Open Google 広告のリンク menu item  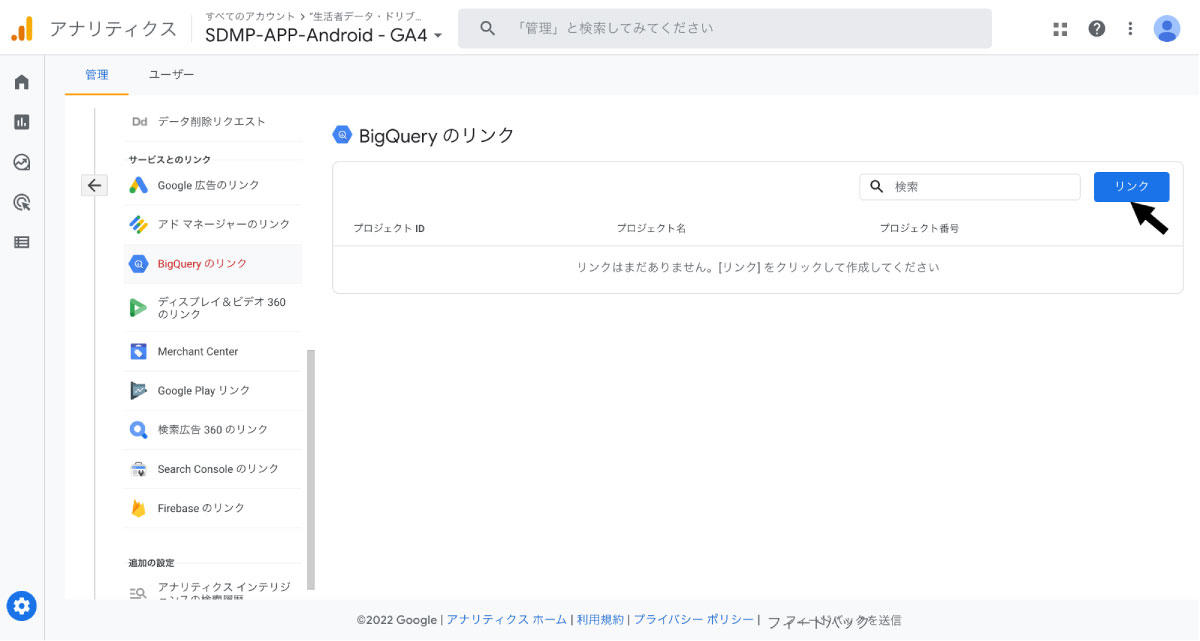211,185
